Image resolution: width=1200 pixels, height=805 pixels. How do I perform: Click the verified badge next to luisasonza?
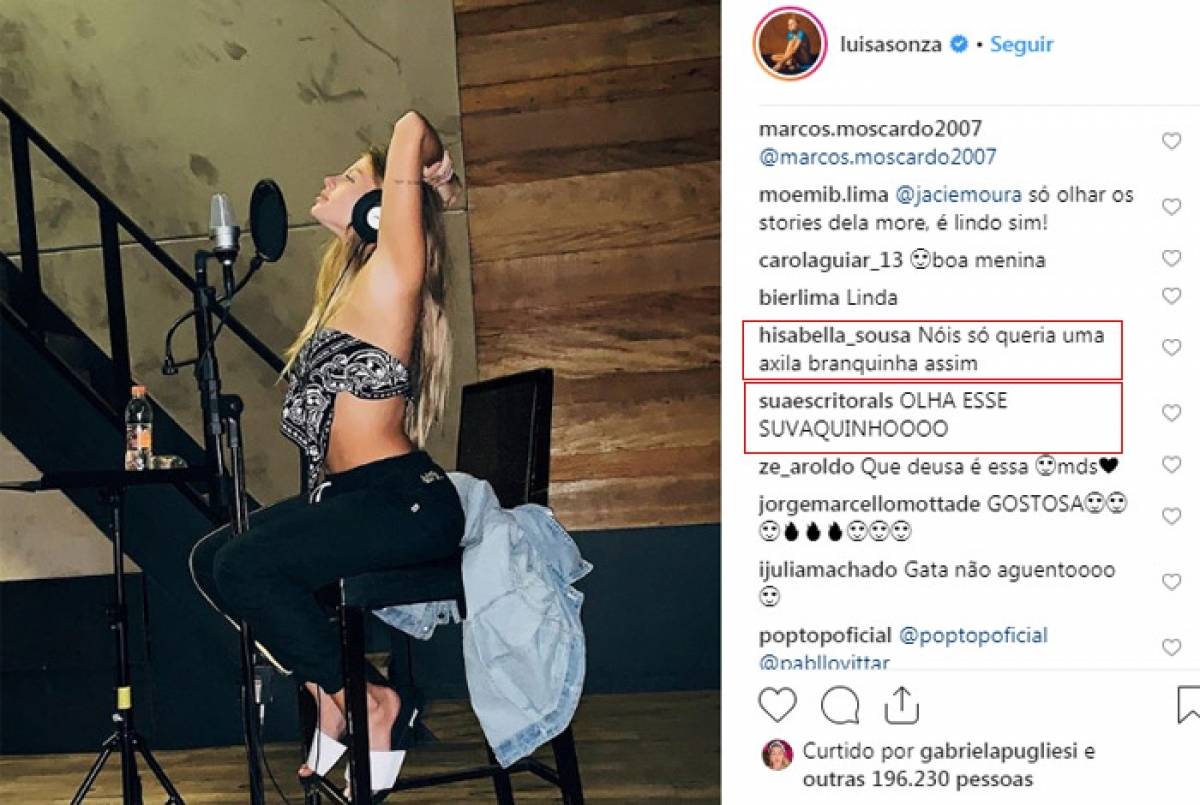point(958,45)
